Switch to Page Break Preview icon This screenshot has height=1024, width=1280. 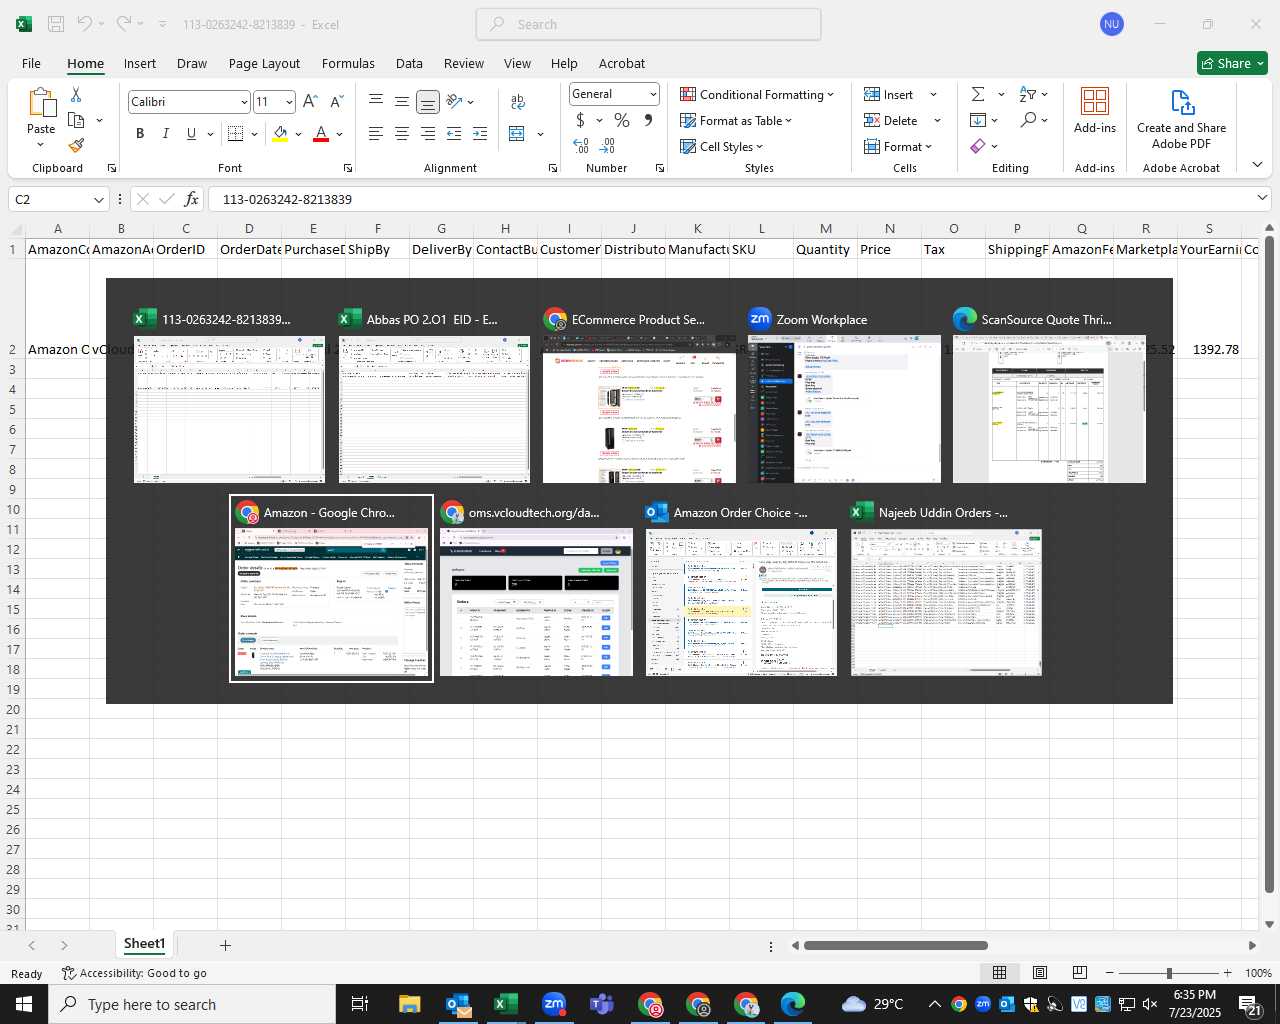coord(1079,973)
